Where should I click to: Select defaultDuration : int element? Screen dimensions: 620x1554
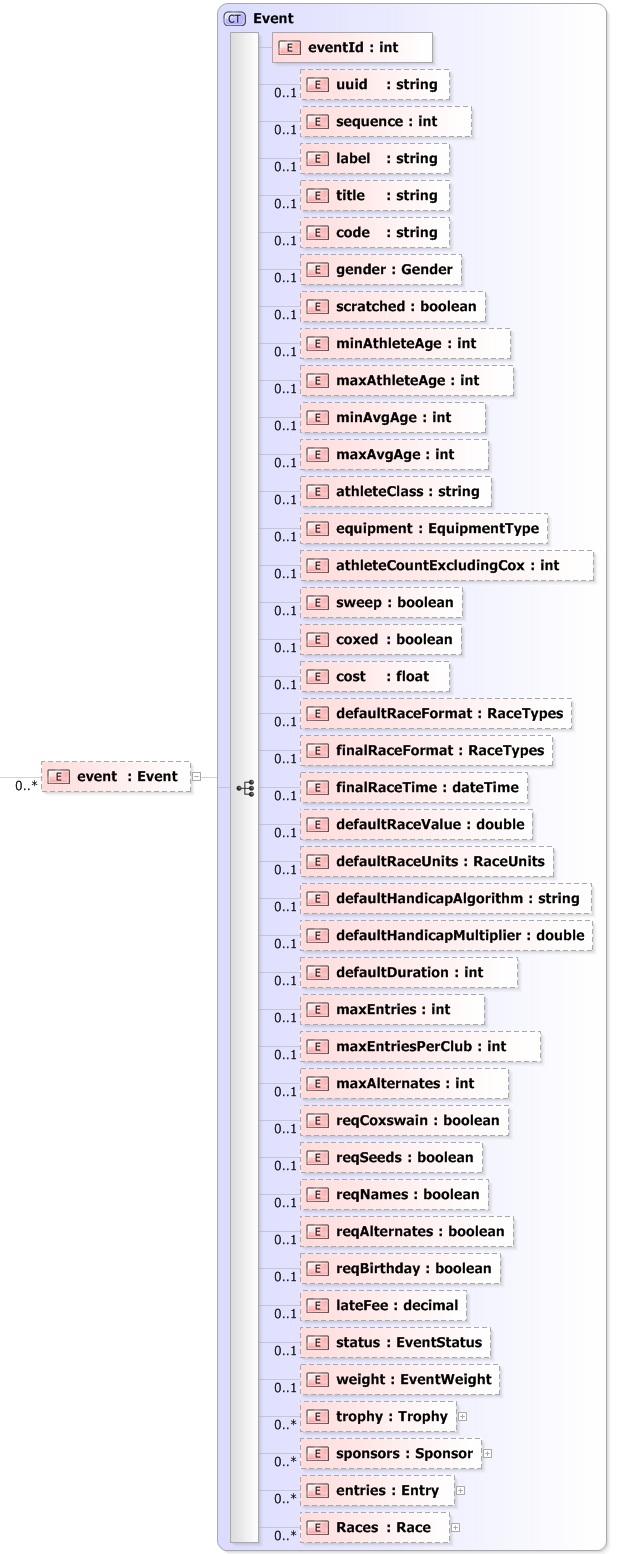(409, 972)
